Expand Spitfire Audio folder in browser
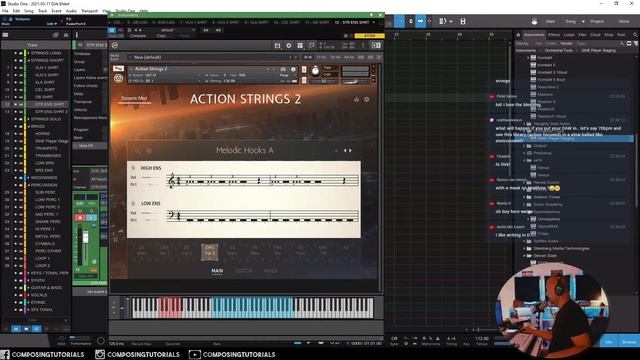This screenshot has width=640, height=360. point(525,241)
